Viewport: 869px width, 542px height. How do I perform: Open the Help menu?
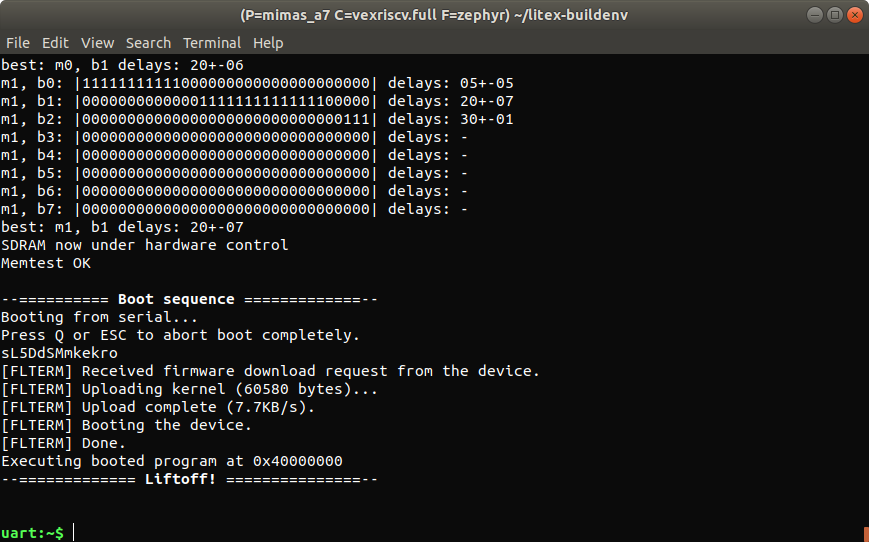[268, 43]
